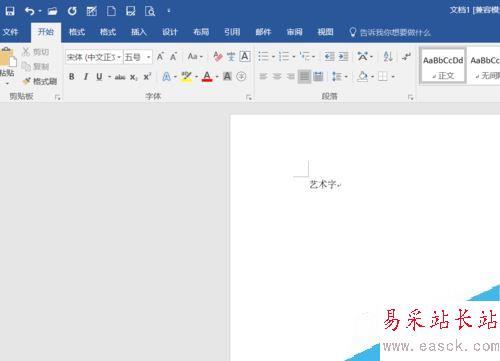Click the Save icon in quick access toolbar
This screenshot has width=500, height=361.
[10, 11]
